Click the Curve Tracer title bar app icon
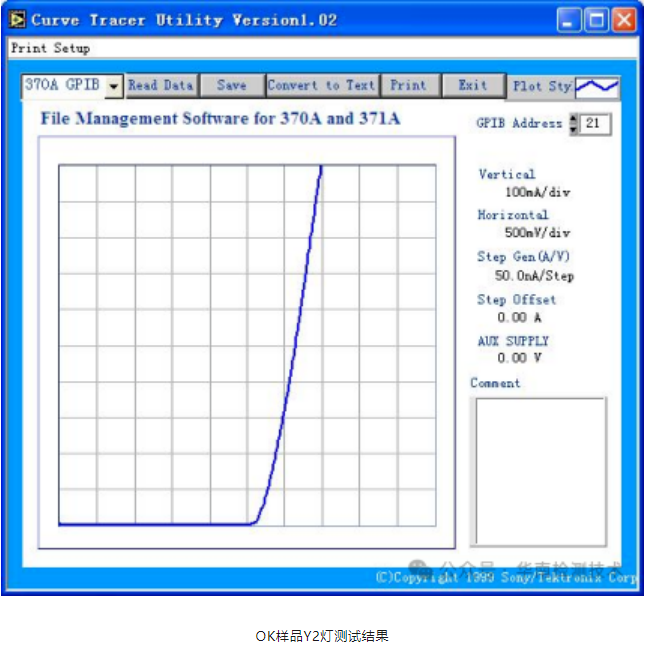 click(17, 20)
